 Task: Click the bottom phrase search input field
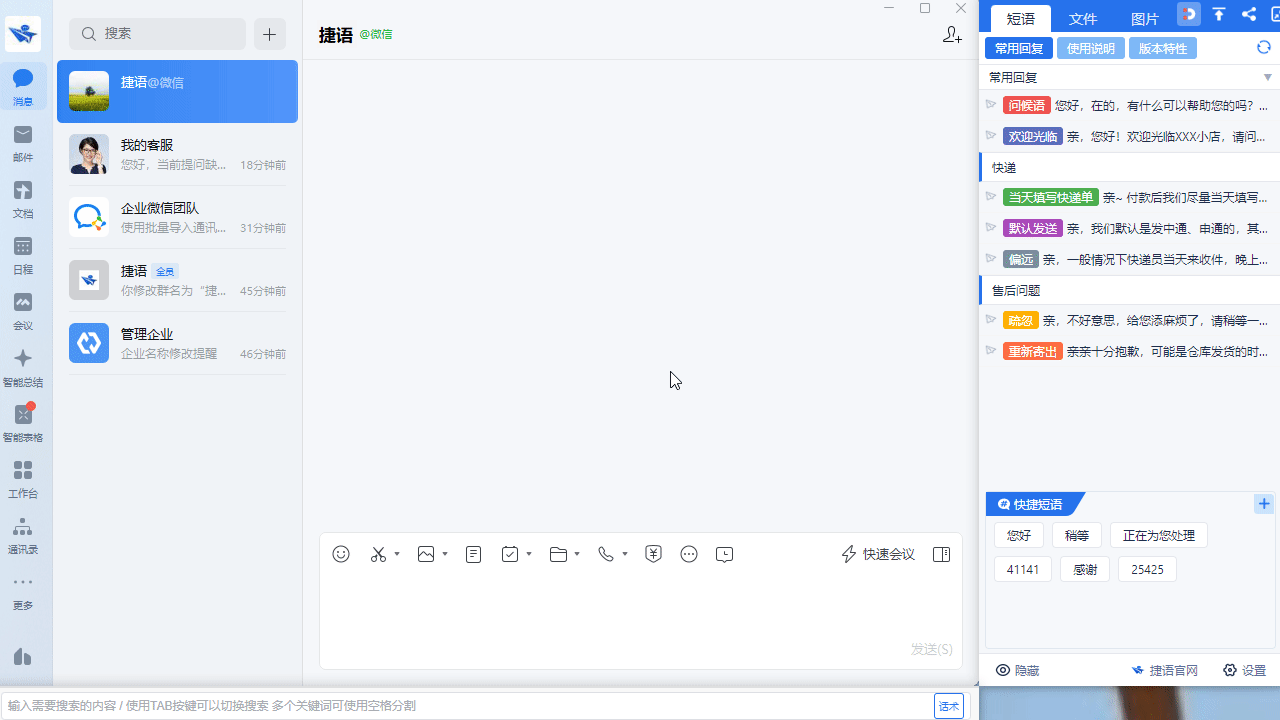468,706
